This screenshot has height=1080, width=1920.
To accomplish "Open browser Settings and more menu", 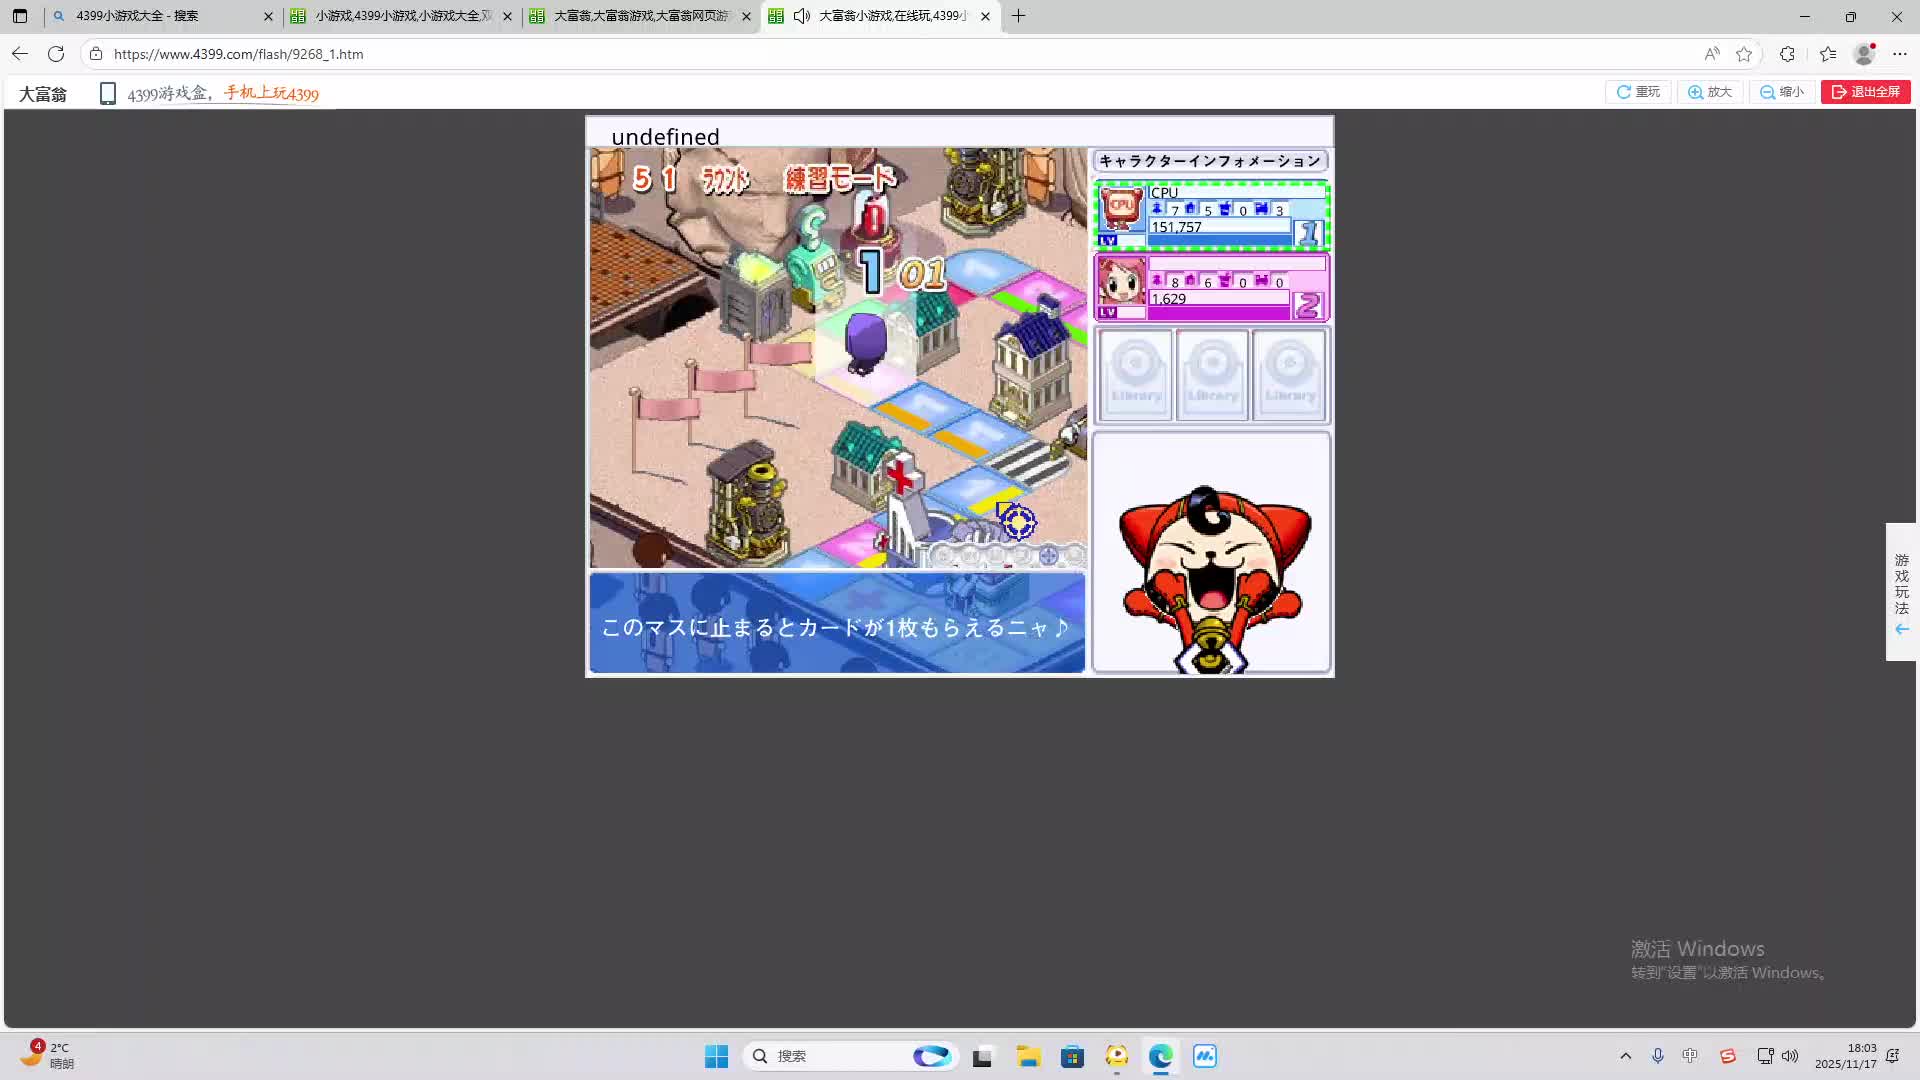I will [x=1900, y=54].
